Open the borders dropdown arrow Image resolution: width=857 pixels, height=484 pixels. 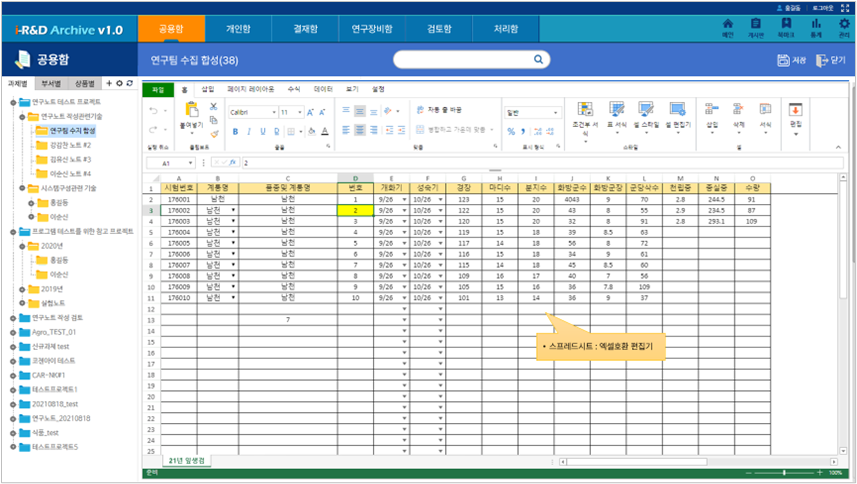pos(301,132)
